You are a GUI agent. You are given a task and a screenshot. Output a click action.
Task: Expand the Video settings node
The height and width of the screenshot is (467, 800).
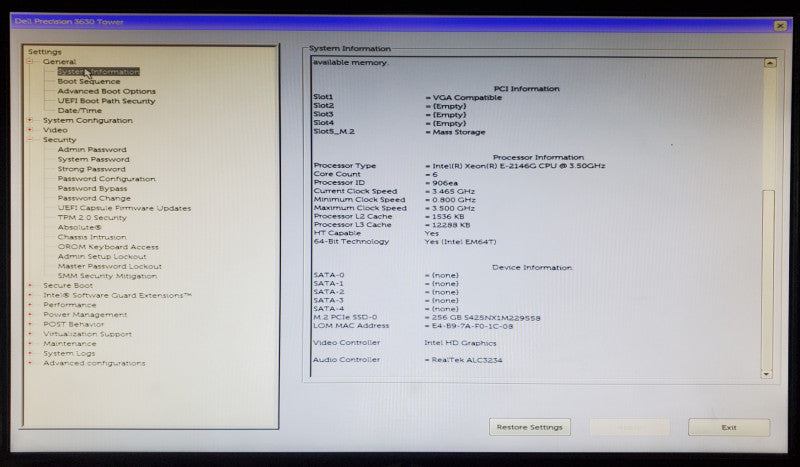coord(30,130)
